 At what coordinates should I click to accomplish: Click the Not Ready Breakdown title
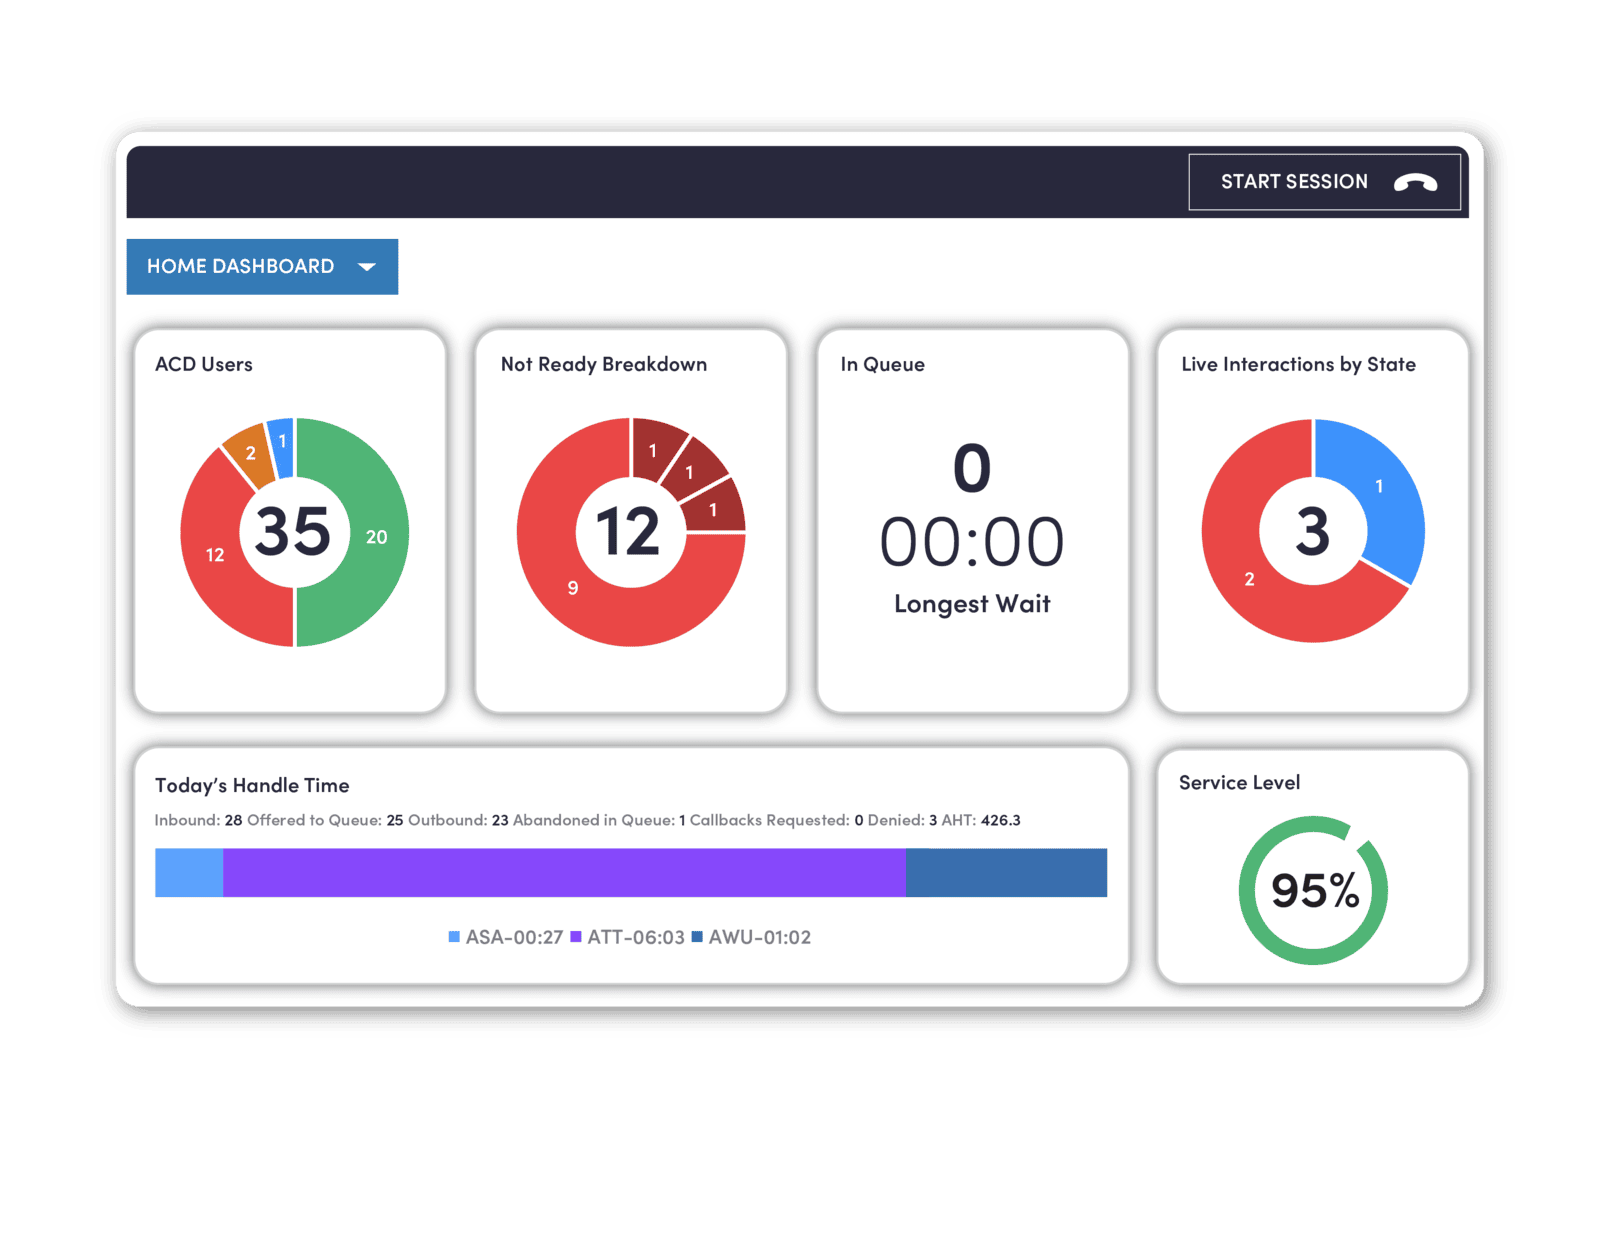click(604, 364)
